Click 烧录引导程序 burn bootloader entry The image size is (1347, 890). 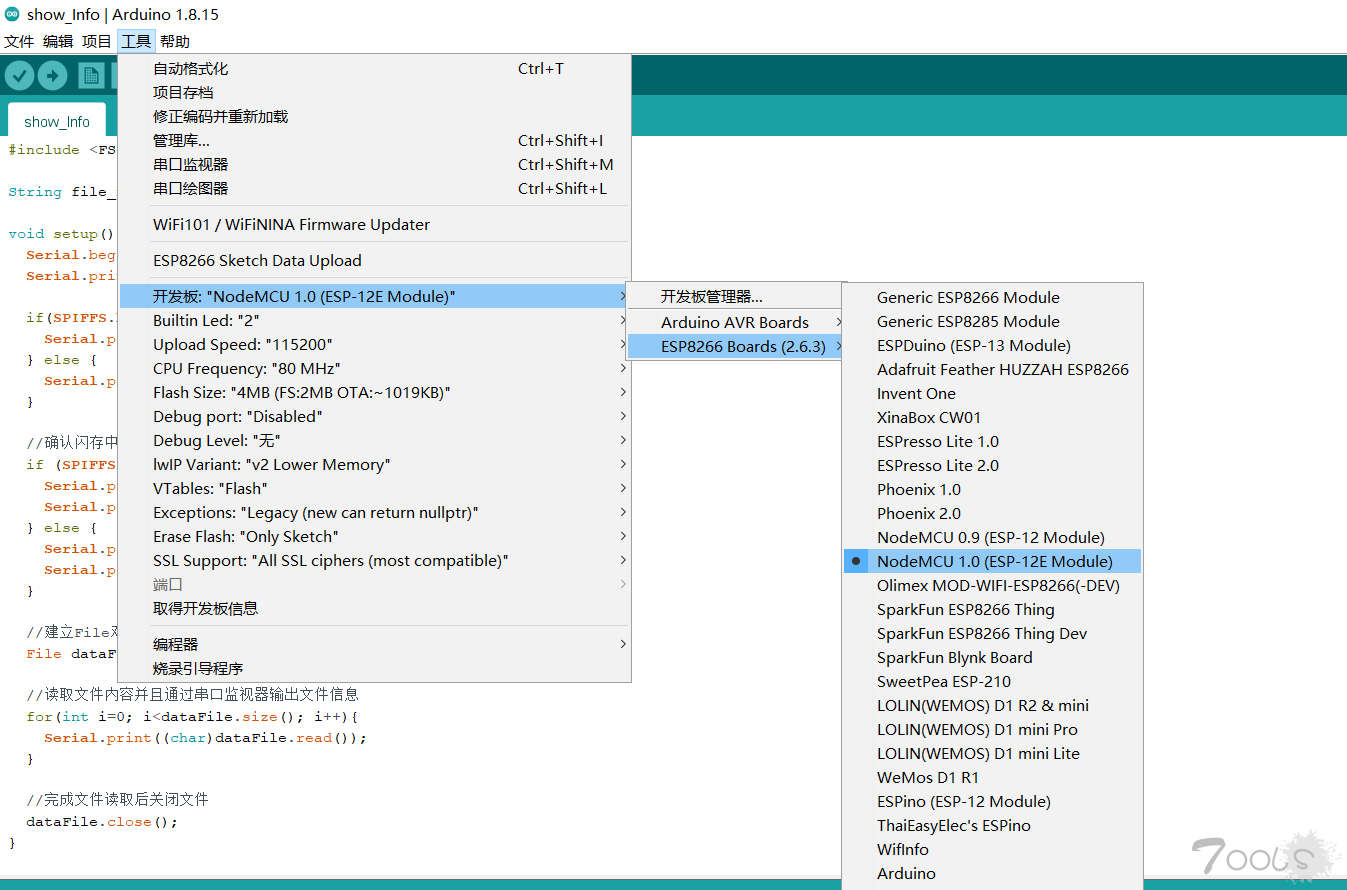pos(374,669)
